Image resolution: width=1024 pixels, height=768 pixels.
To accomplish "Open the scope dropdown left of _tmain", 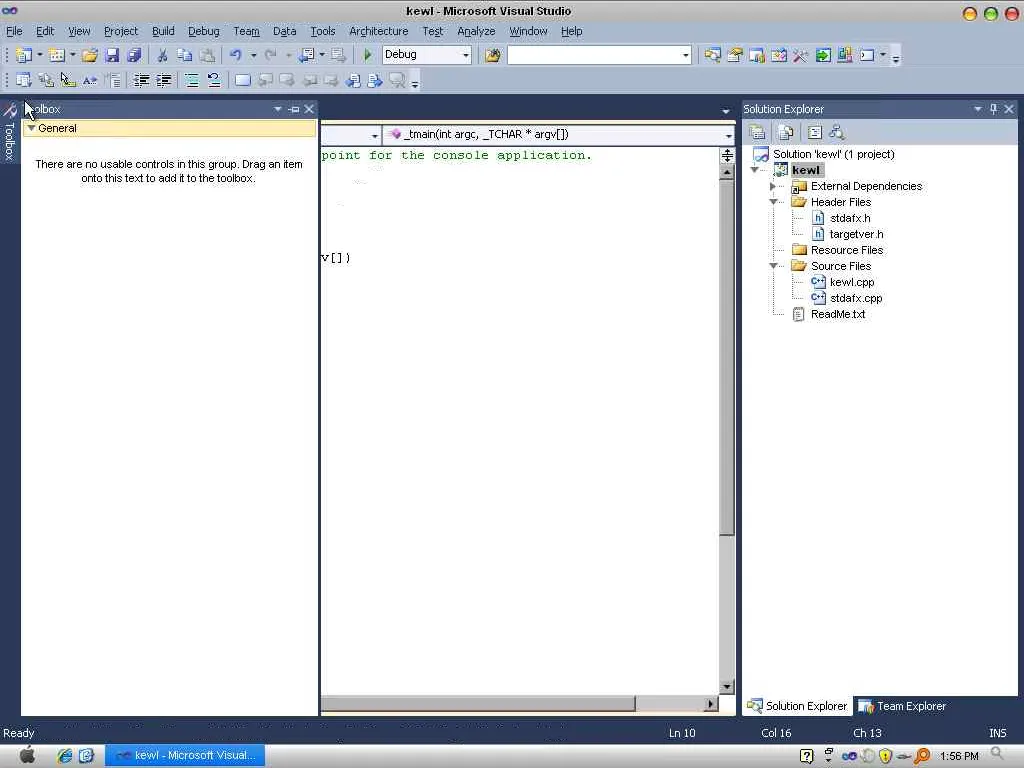I will point(374,135).
